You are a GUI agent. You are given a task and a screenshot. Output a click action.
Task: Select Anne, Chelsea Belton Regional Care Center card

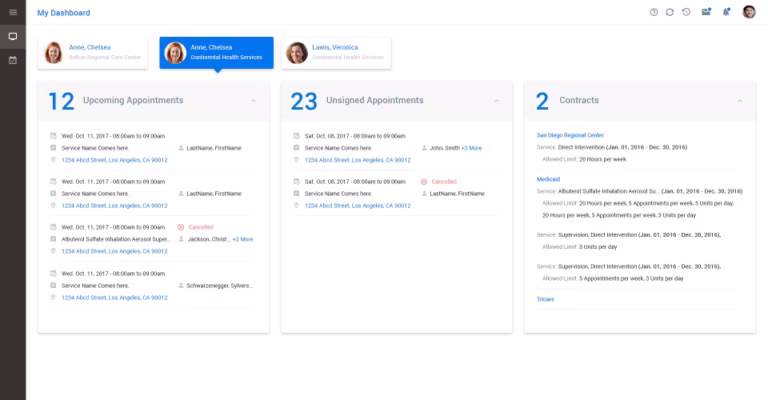pyautogui.click(x=93, y=53)
